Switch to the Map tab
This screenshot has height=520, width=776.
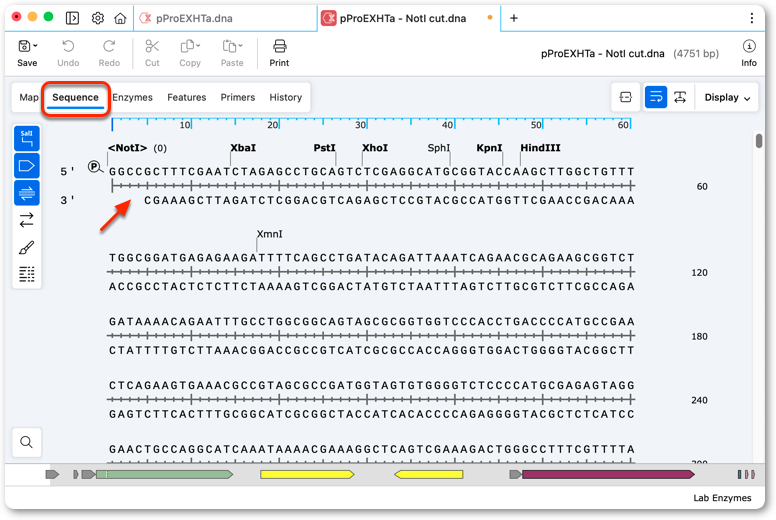[29, 97]
